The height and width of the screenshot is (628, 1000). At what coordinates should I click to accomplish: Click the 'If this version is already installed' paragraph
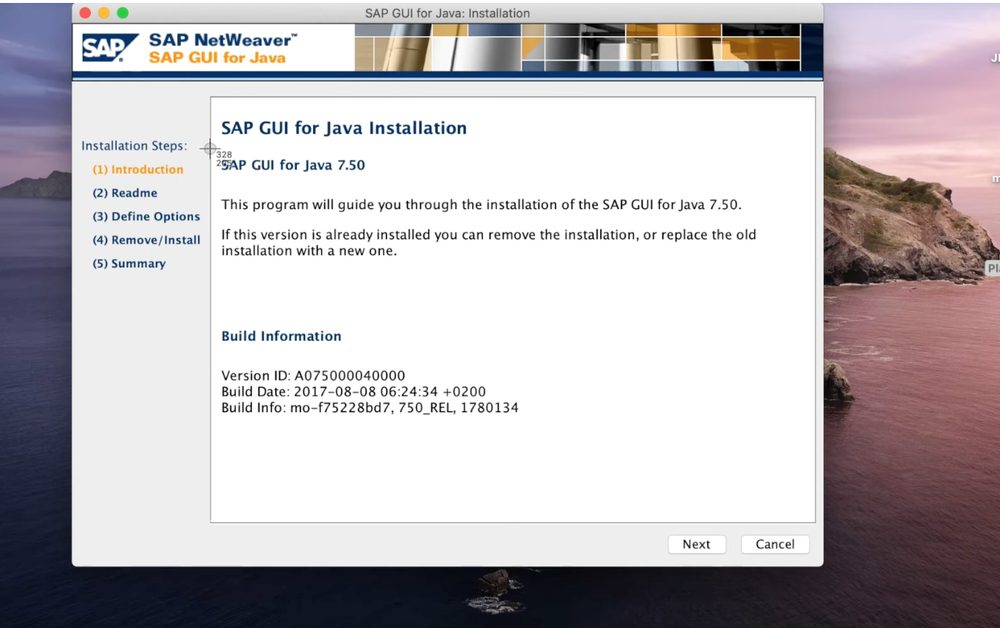pyautogui.click(x=489, y=243)
